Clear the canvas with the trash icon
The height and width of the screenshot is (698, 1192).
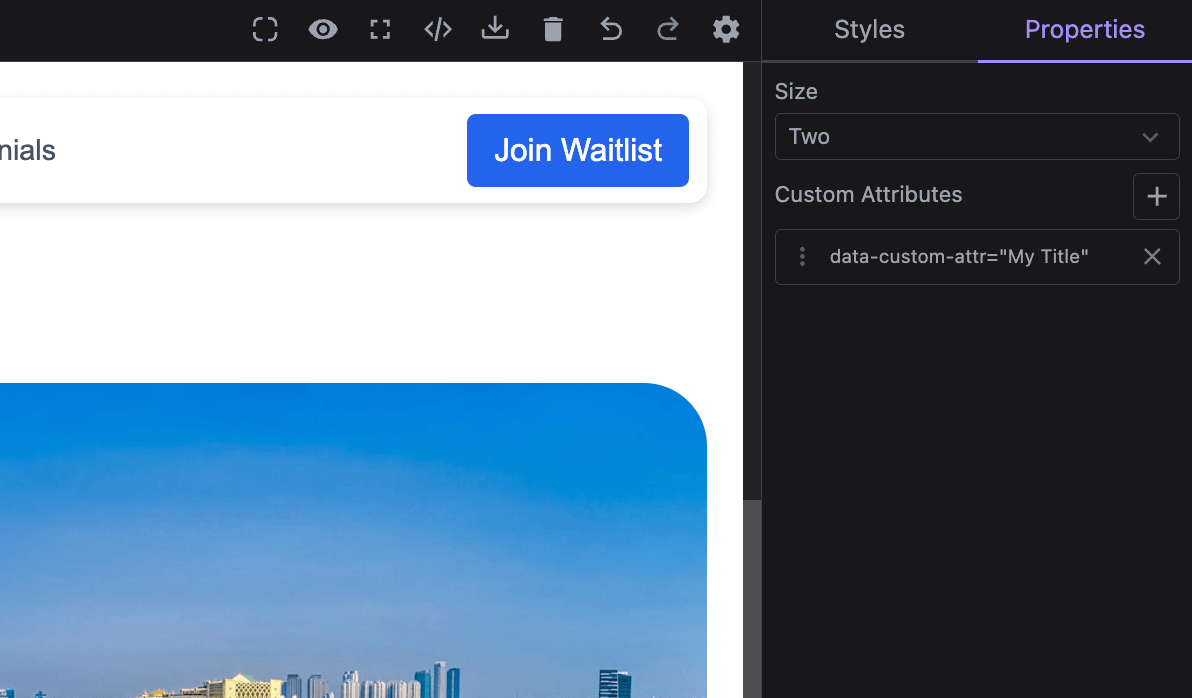553,30
